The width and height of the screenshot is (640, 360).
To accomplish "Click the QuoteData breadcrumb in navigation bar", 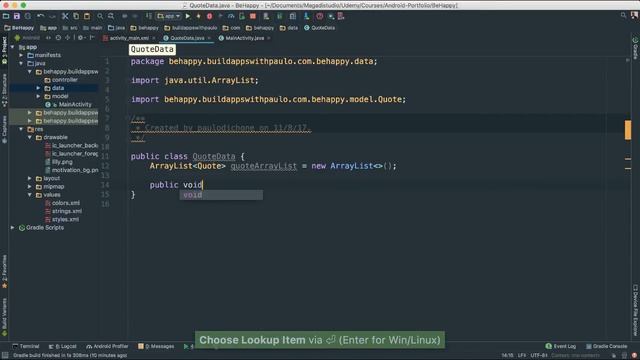I will tap(319, 28).
